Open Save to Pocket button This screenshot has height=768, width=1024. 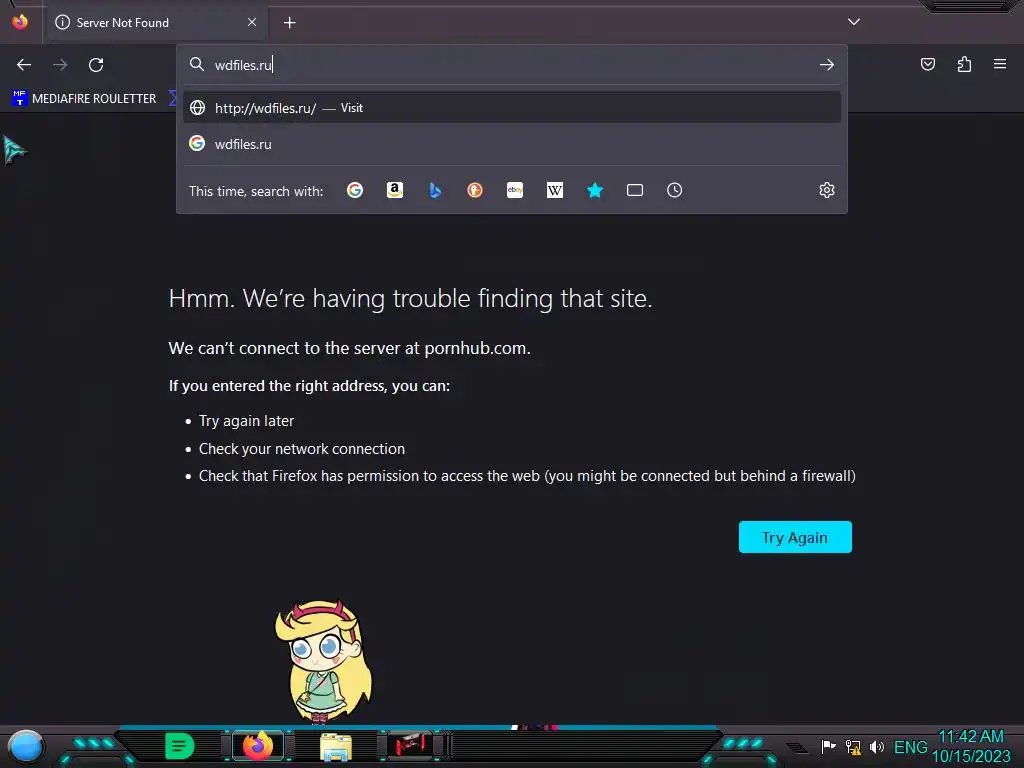927,64
